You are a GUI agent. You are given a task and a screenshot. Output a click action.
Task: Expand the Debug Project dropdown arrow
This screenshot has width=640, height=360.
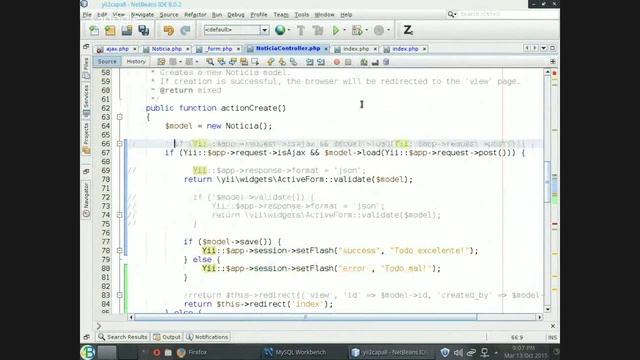tap(366, 30)
